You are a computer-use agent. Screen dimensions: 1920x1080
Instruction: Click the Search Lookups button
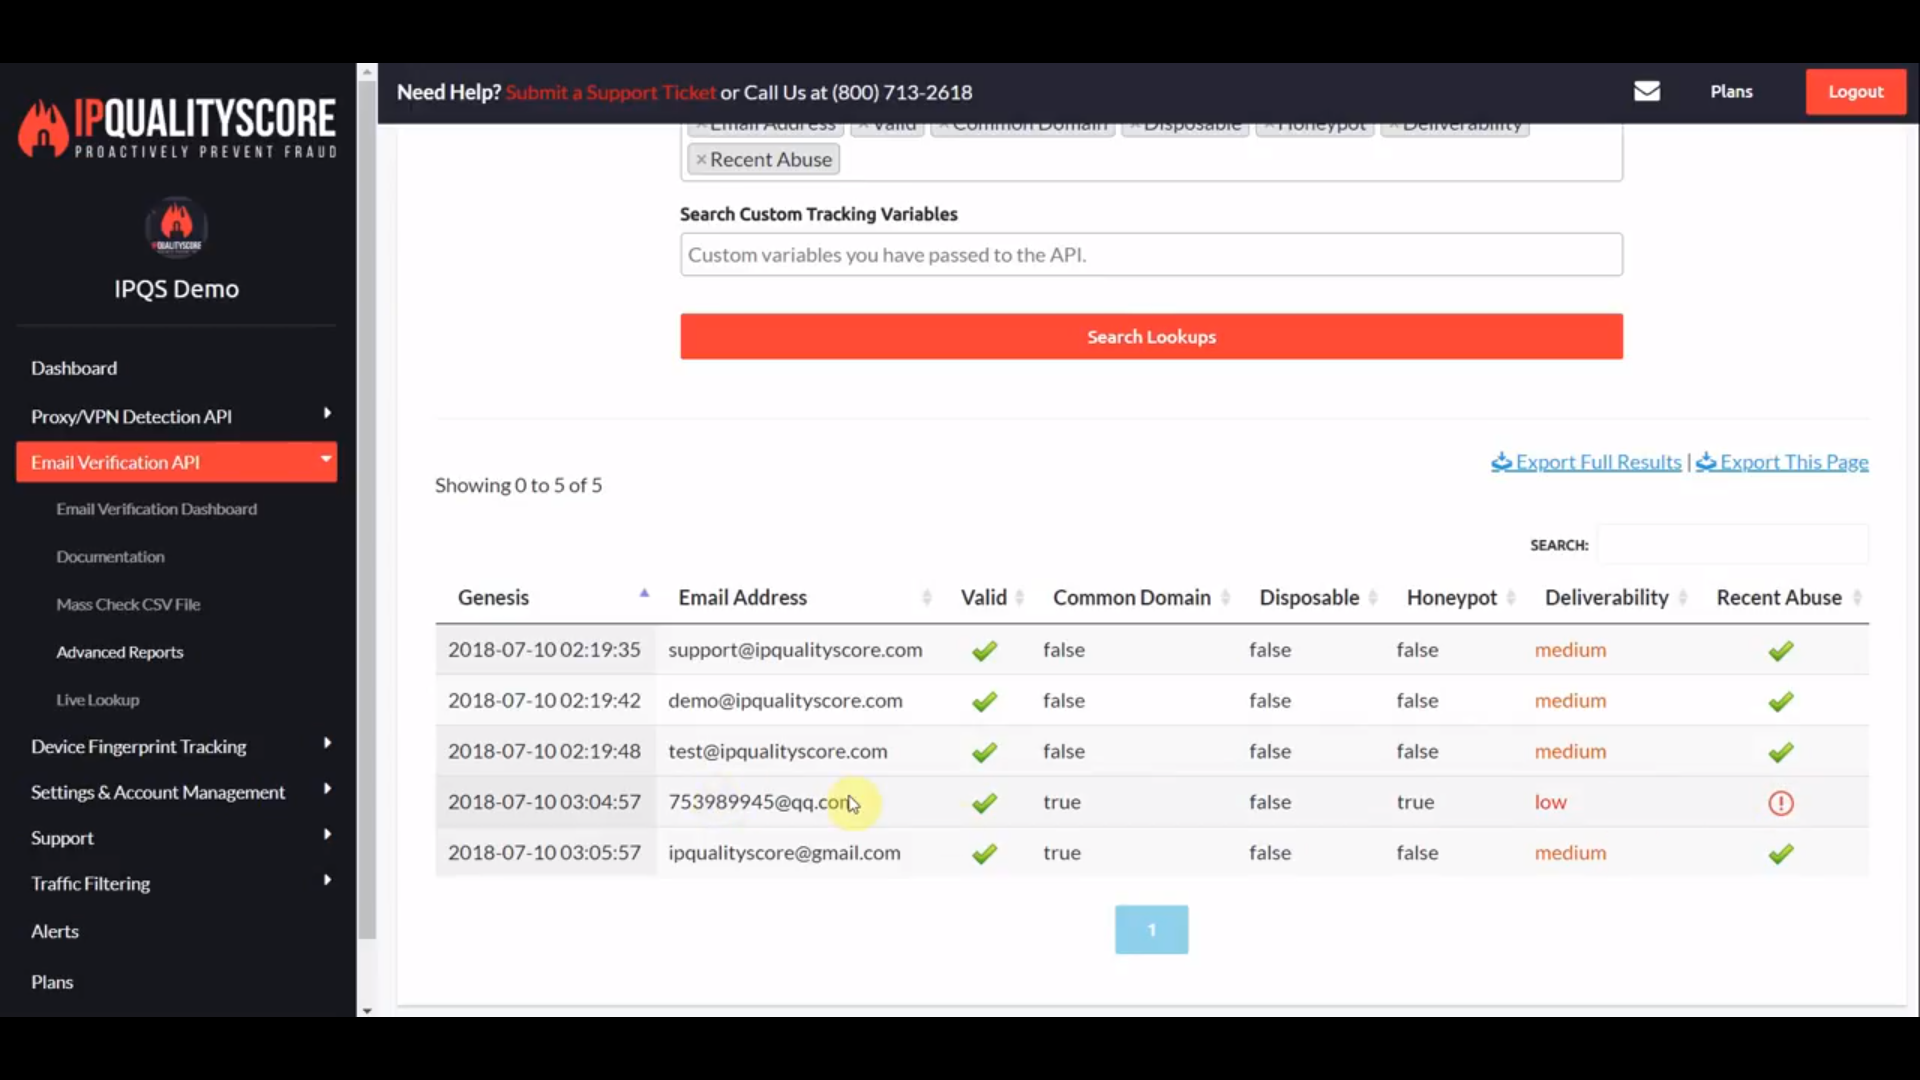[x=1151, y=336]
